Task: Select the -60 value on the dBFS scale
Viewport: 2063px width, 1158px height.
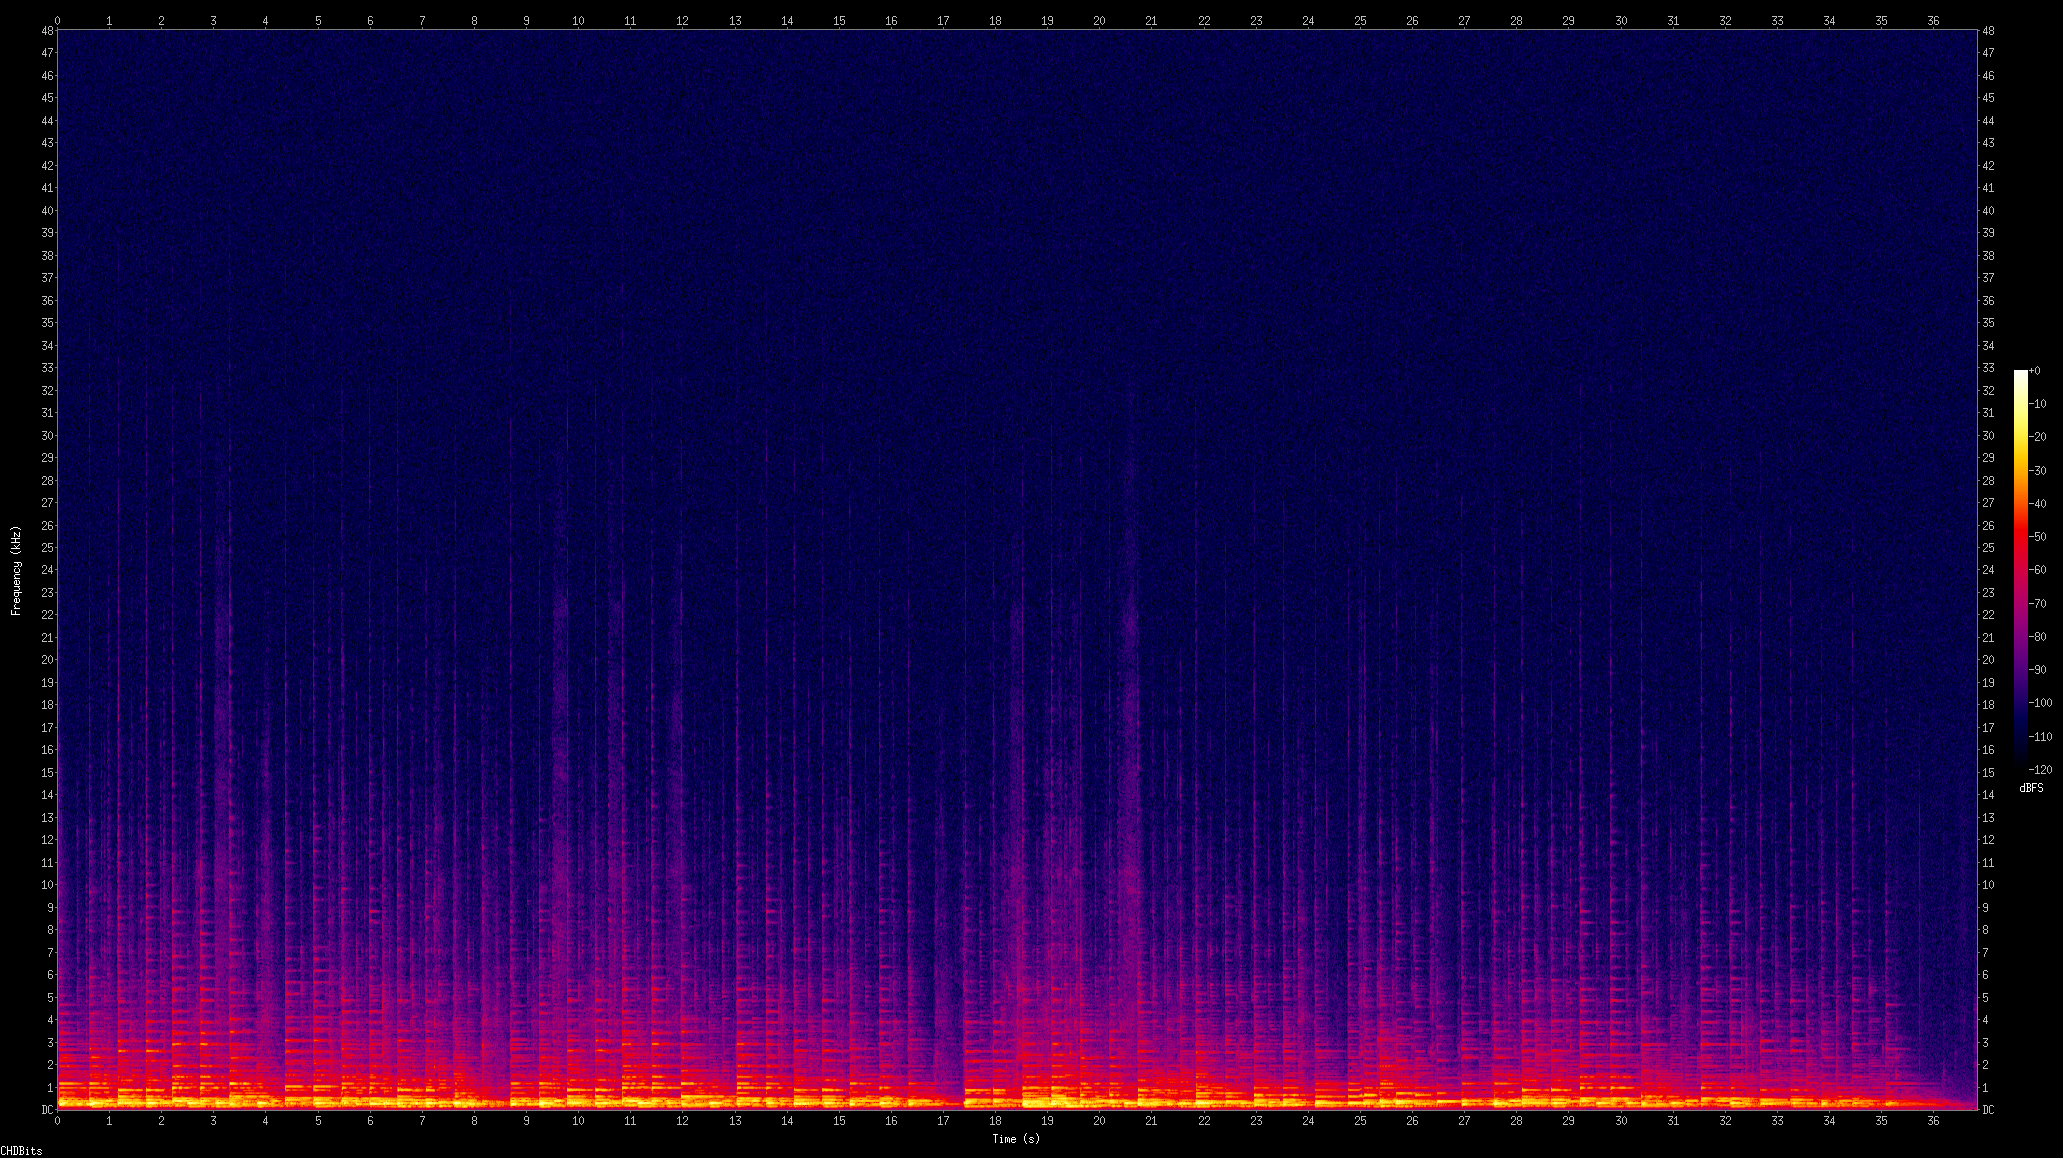Action: pyautogui.click(x=2037, y=570)
